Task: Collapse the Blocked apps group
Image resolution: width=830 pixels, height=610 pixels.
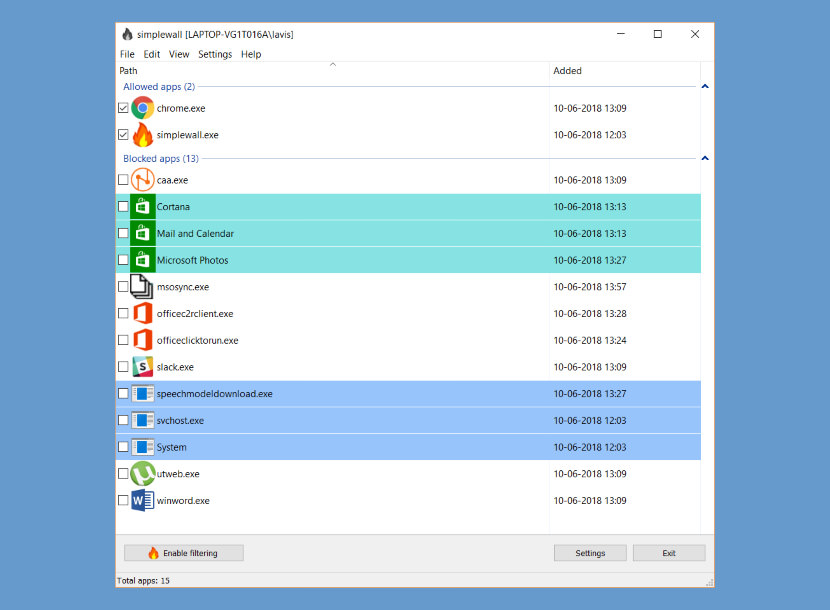Action: click(x=705, y=158)
